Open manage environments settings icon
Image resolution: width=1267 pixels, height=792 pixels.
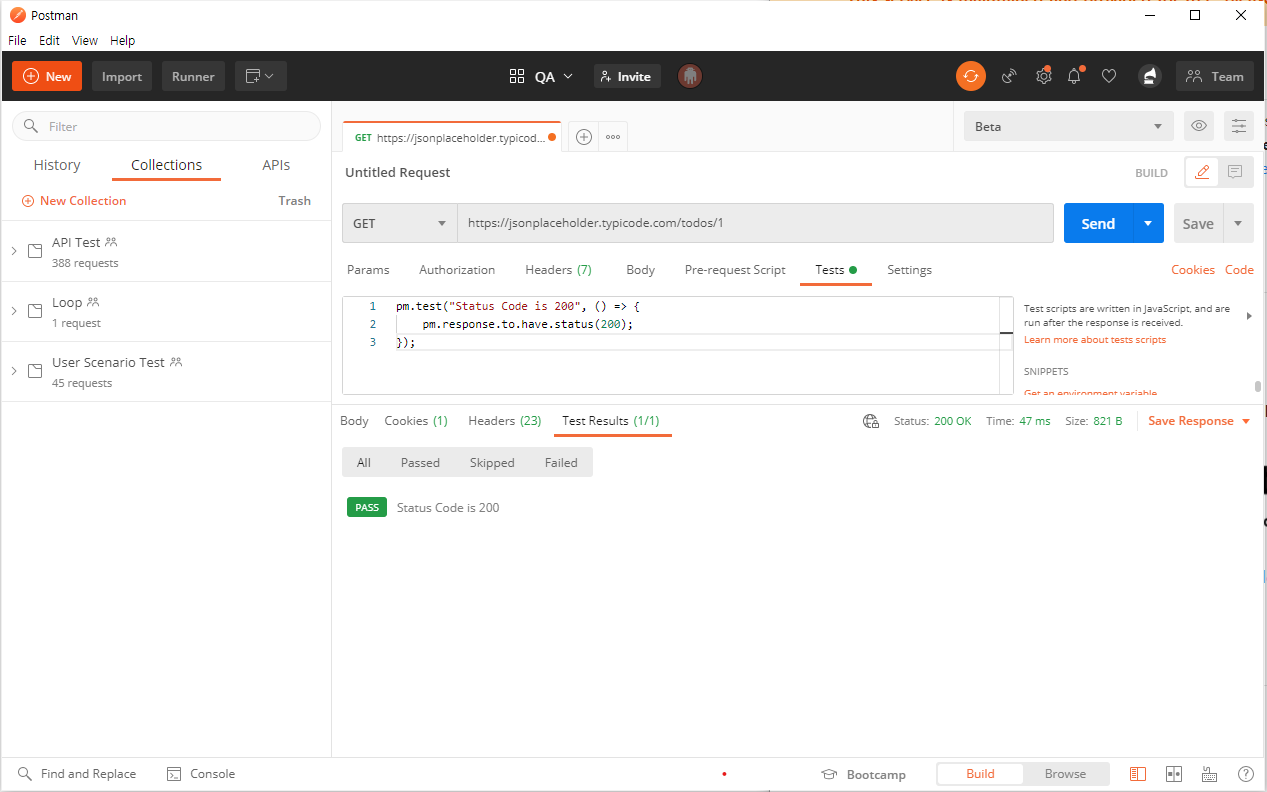tap(1239, 126)
